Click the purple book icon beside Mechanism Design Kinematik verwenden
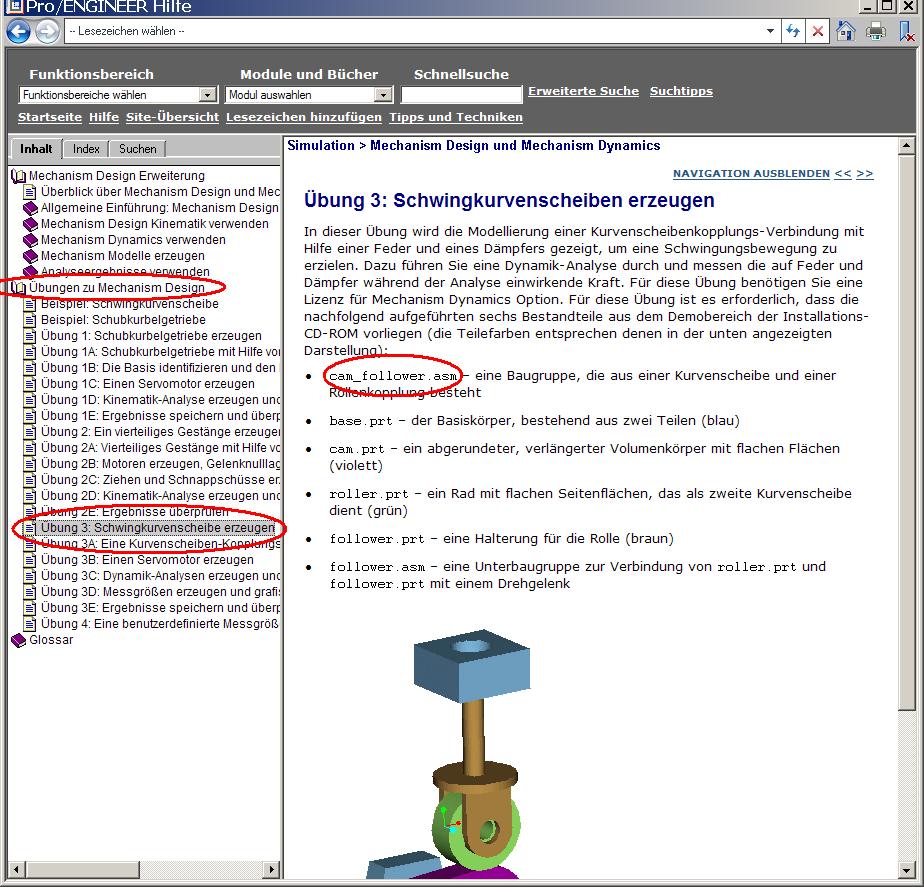 30,223
